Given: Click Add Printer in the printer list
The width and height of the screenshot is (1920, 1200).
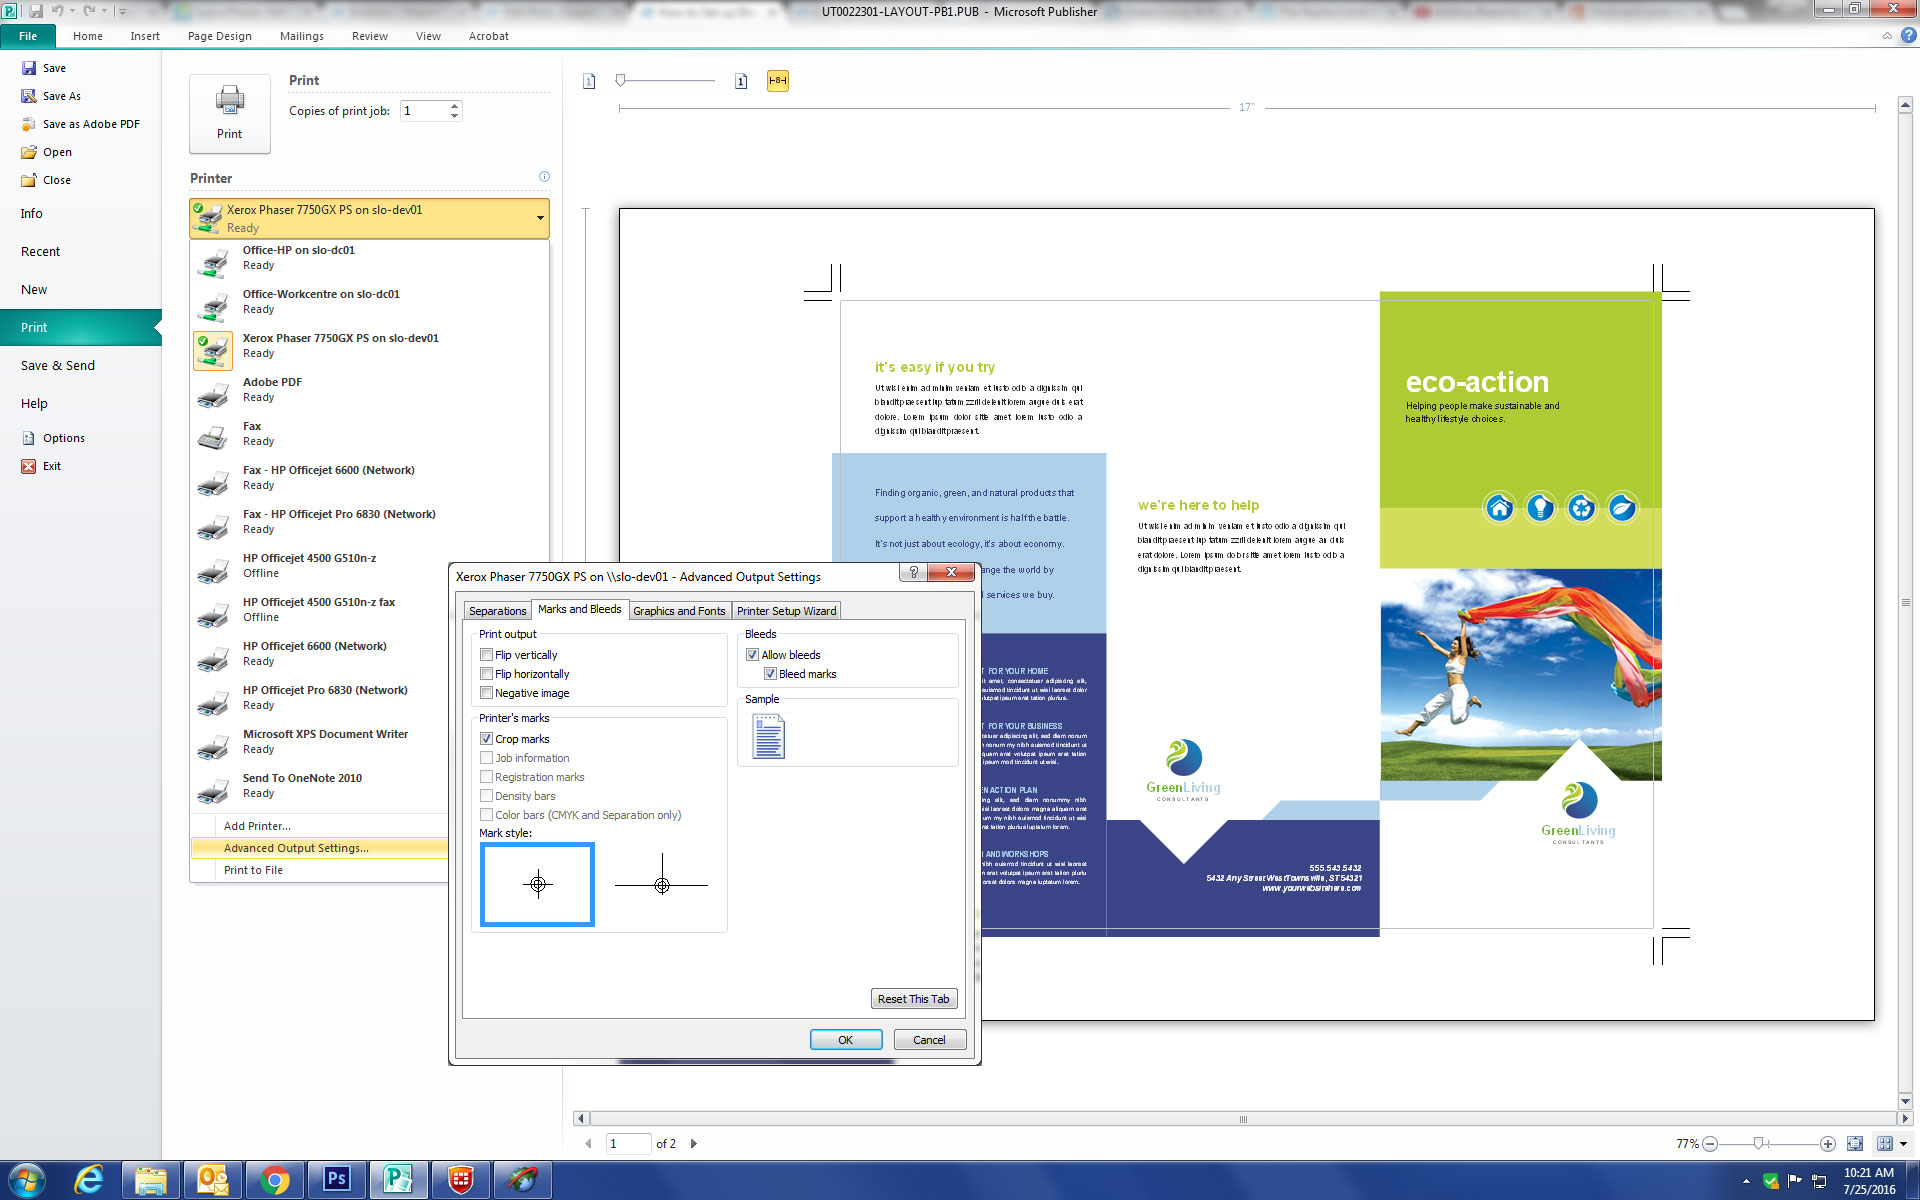Looking at the screenshot, I should [257, 825].
